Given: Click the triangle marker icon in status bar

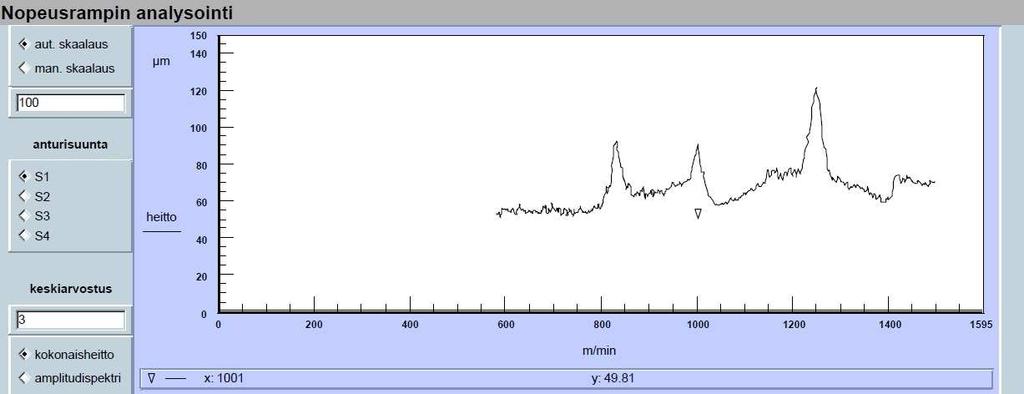Looking at the screenshot, I should click(152, 378).
